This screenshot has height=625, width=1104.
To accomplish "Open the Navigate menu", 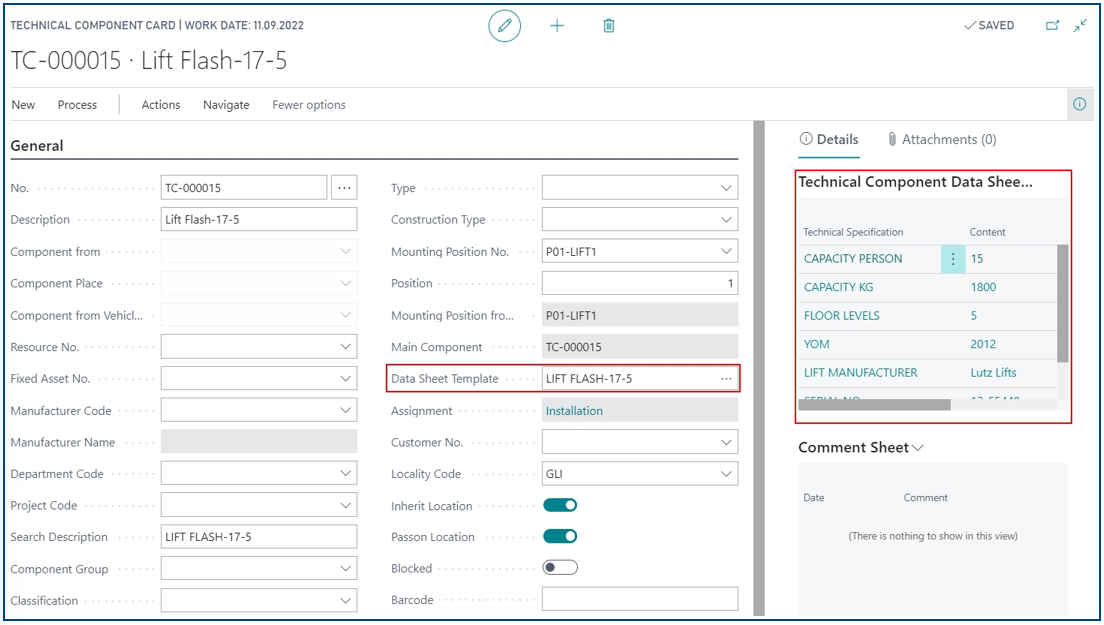I will (226, 105).
